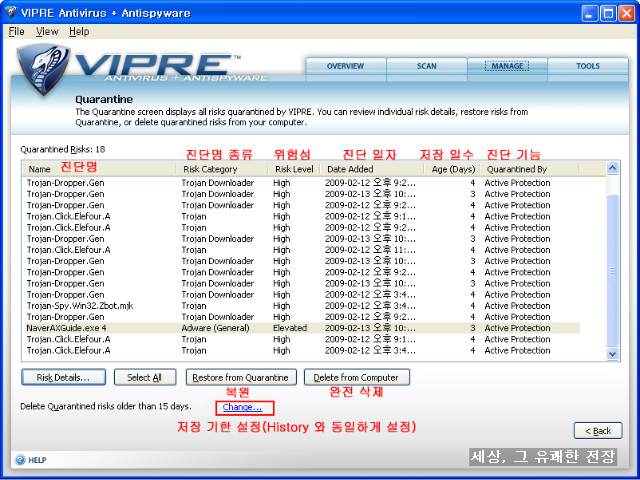The height and width of the screenshot is (480, 640).
Task: Click the Change... link
Action: coord(242,407)
